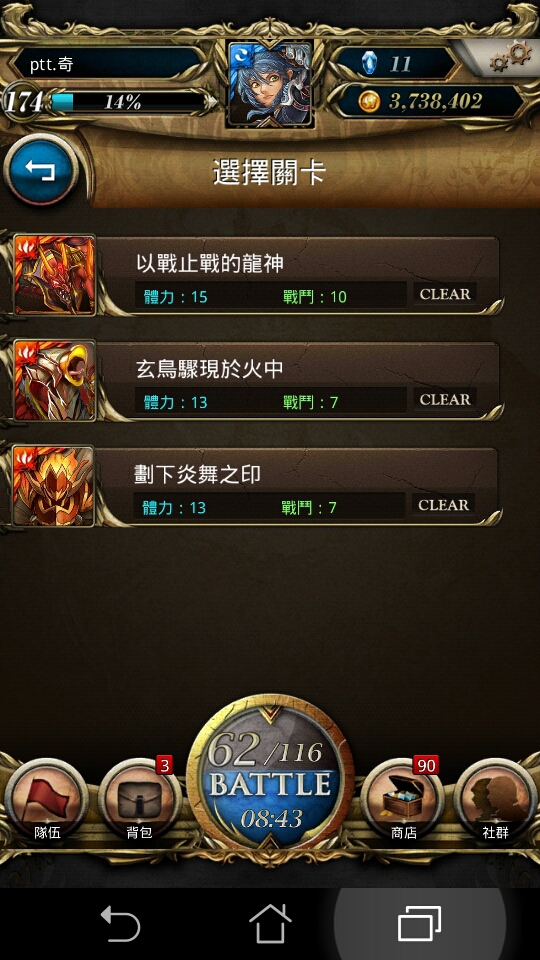The width and height of the screenshot is (540, 960).
Task: Select stage 以戰止戰的龍神
Action: click(x=256, y=275)
